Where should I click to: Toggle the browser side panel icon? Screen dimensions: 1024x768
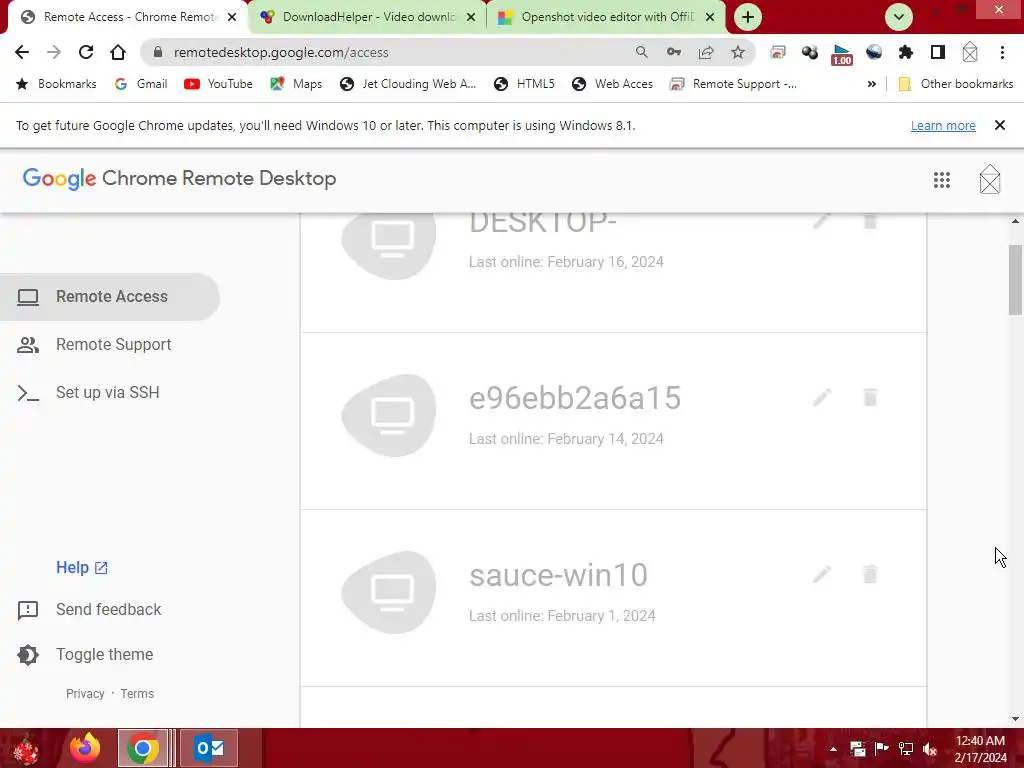[938, 52]
